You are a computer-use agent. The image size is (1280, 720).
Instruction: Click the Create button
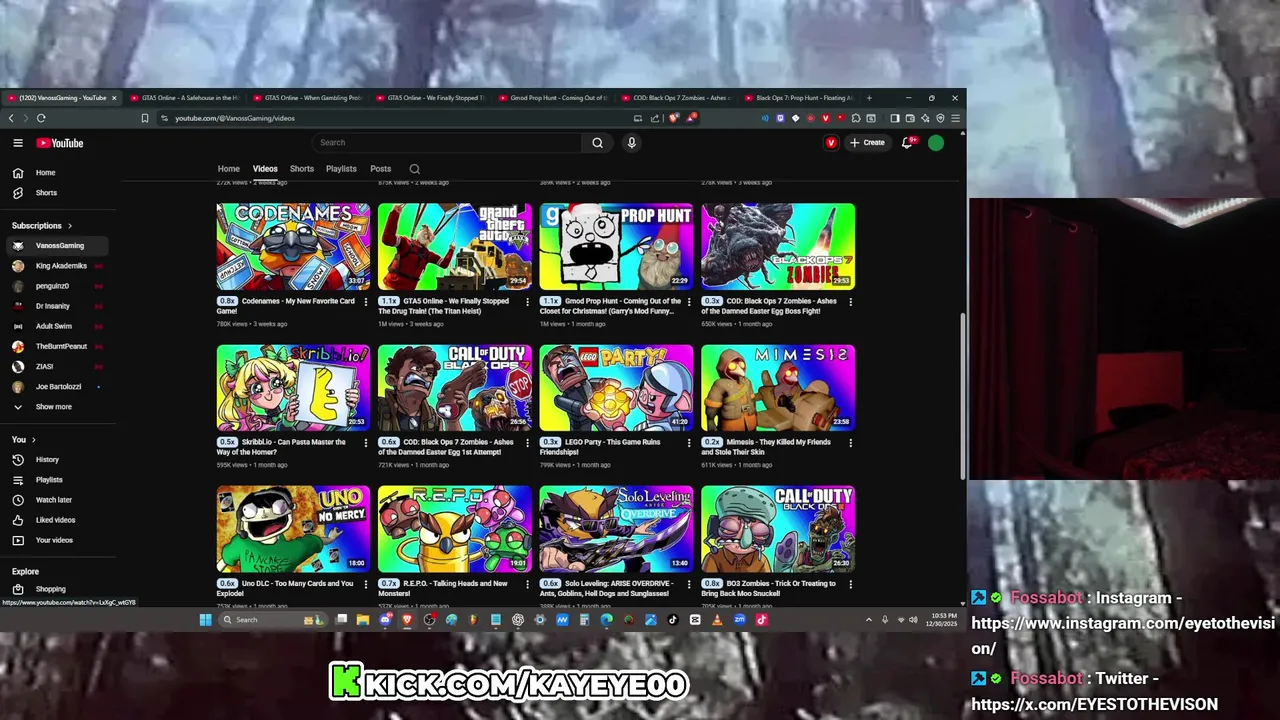tap(867, 143)
